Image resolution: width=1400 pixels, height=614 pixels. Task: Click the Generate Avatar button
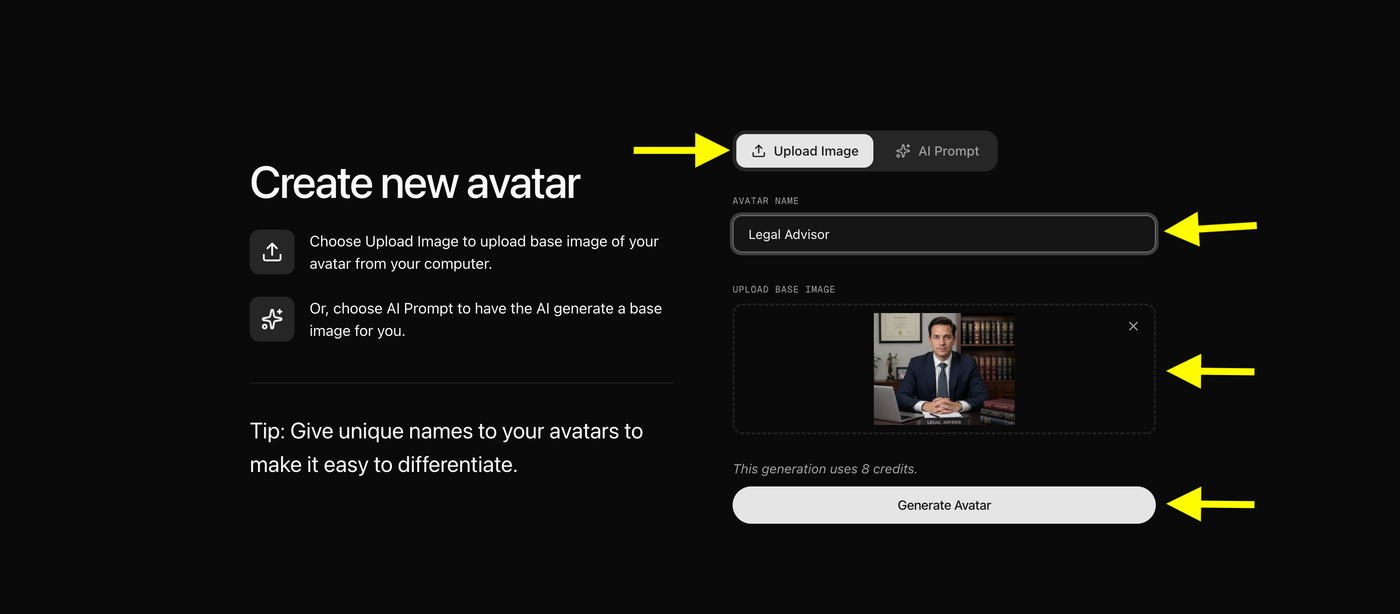(944, 505)
